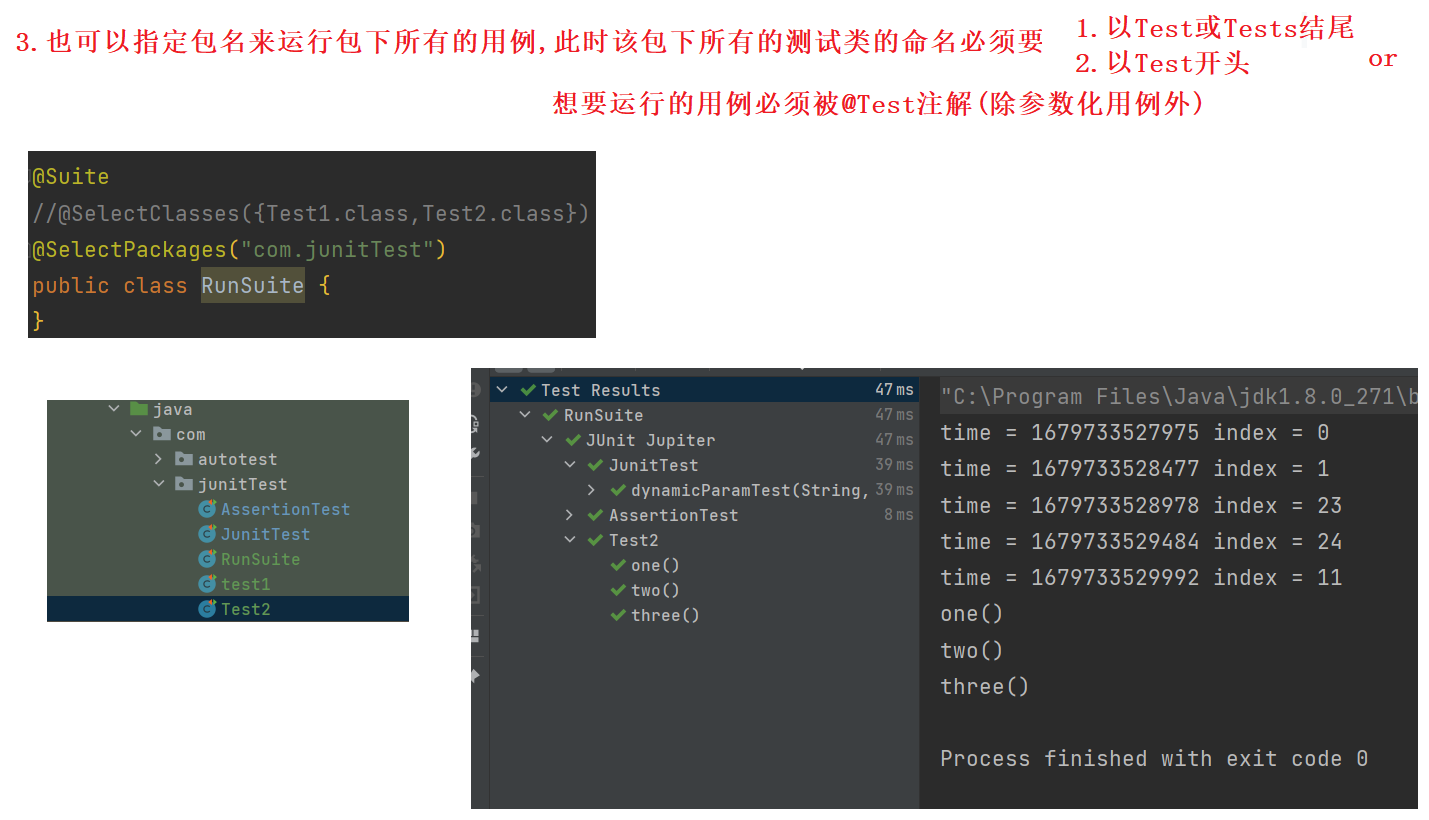Click the com package folder icon

coord(161,434)
